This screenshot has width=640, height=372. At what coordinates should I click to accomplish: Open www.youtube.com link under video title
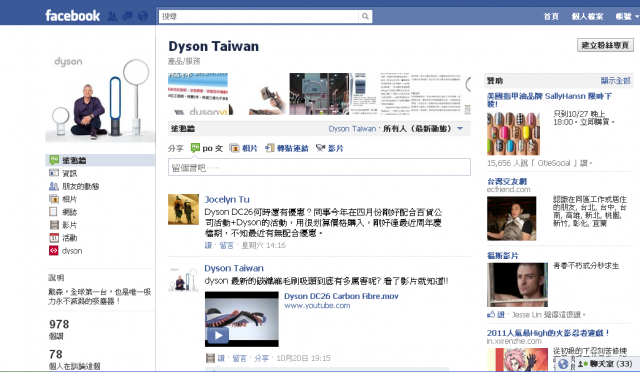pos(317,305)
